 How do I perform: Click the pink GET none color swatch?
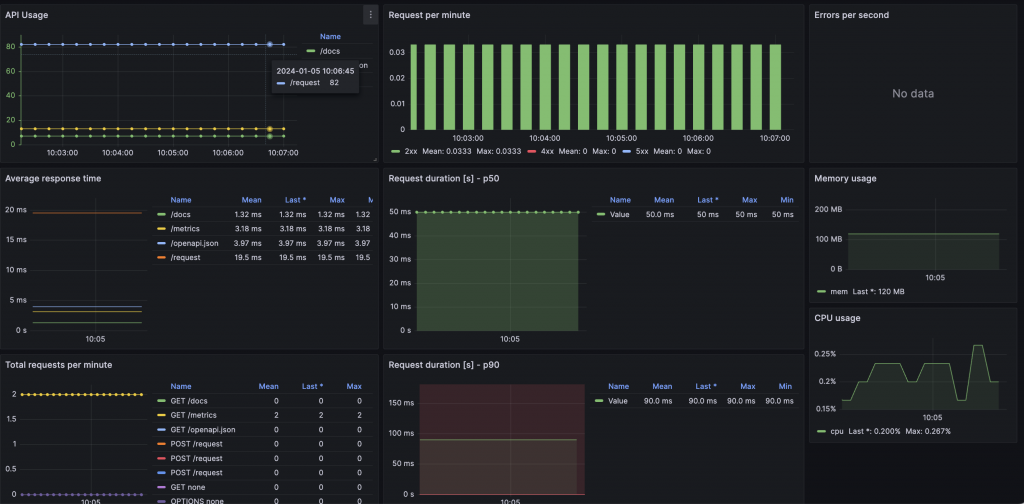(x=161, y=487)
